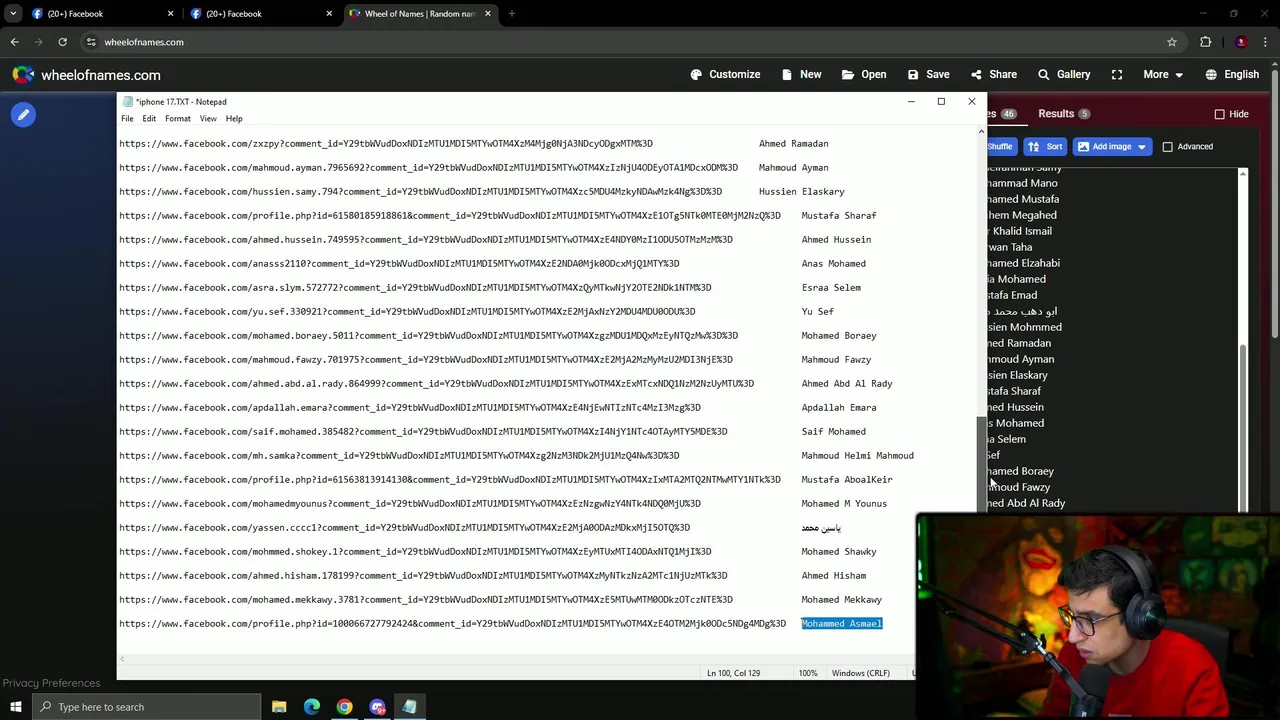Click Mohamed Mekkawy name in Notepad

point(841,600)
